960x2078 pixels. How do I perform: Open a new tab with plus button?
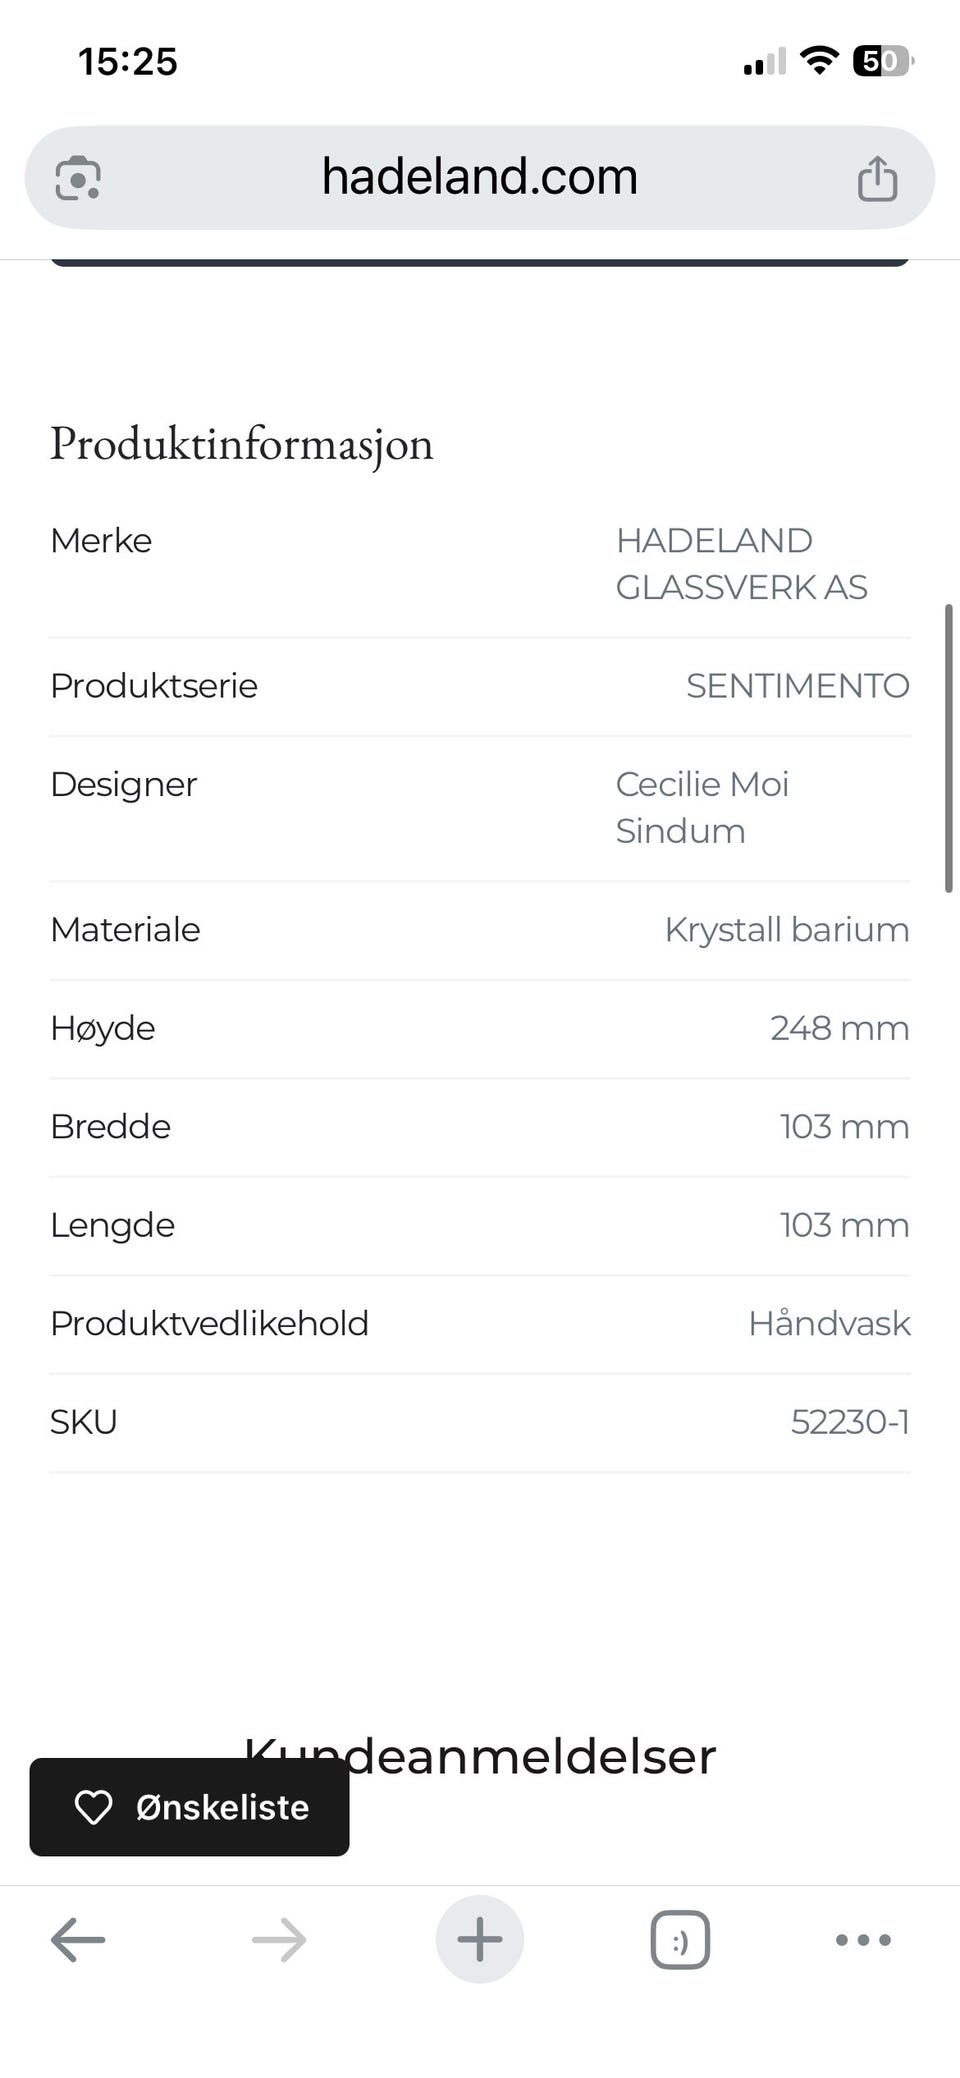480,1939
